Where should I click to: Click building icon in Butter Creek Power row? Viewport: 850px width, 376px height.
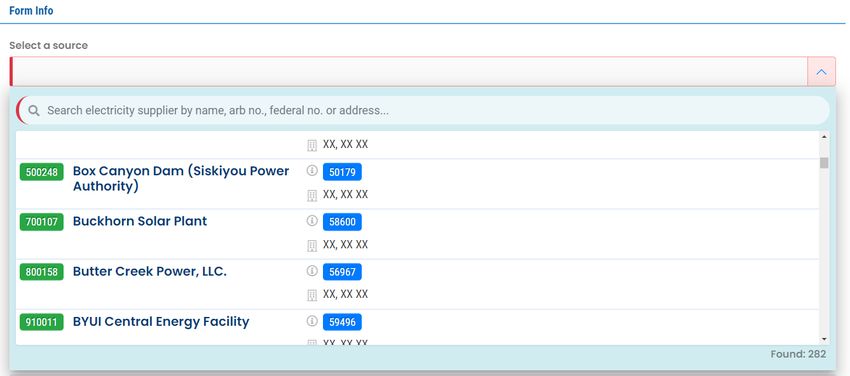point(312,295)
